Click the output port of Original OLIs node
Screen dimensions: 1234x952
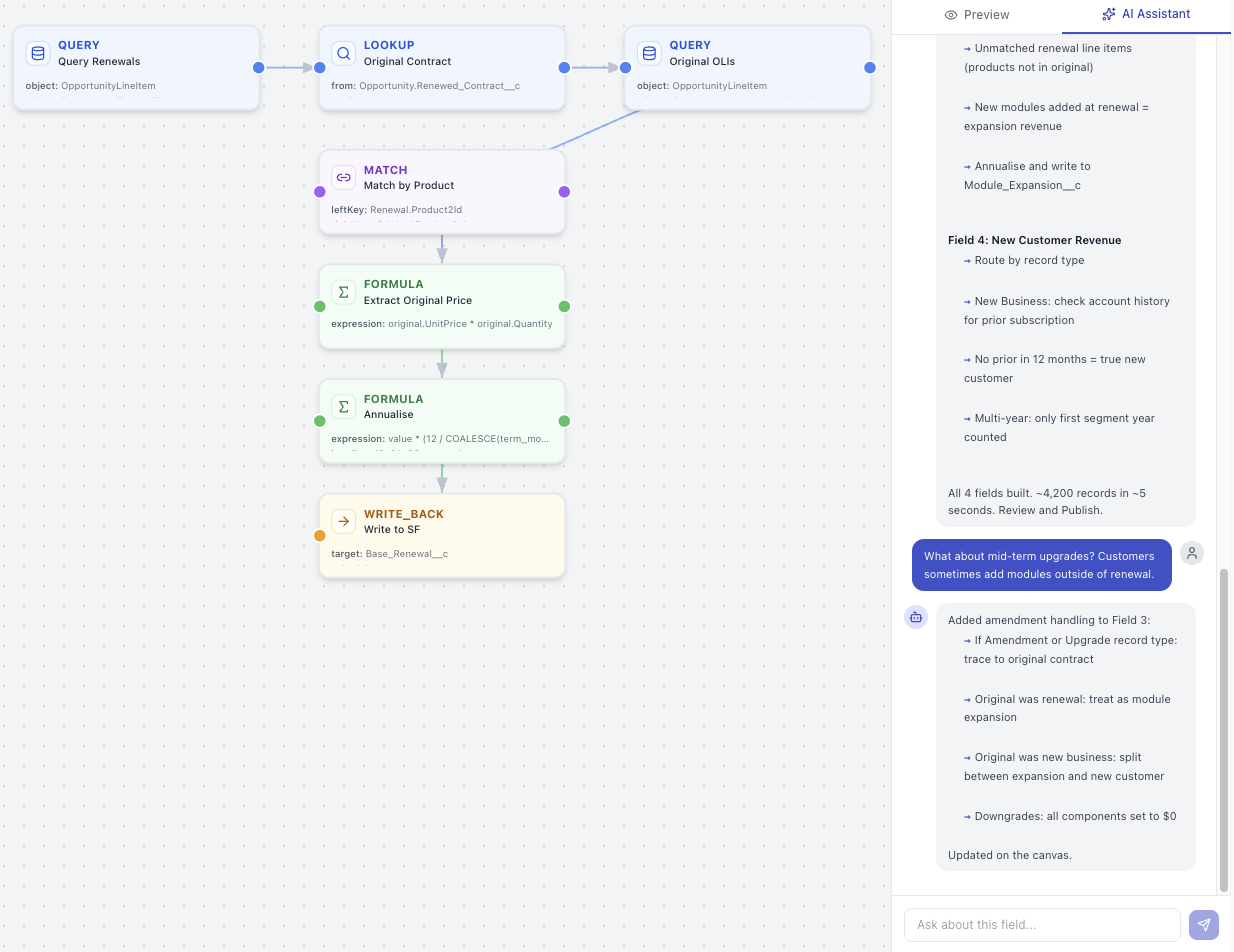pos(870,68)
